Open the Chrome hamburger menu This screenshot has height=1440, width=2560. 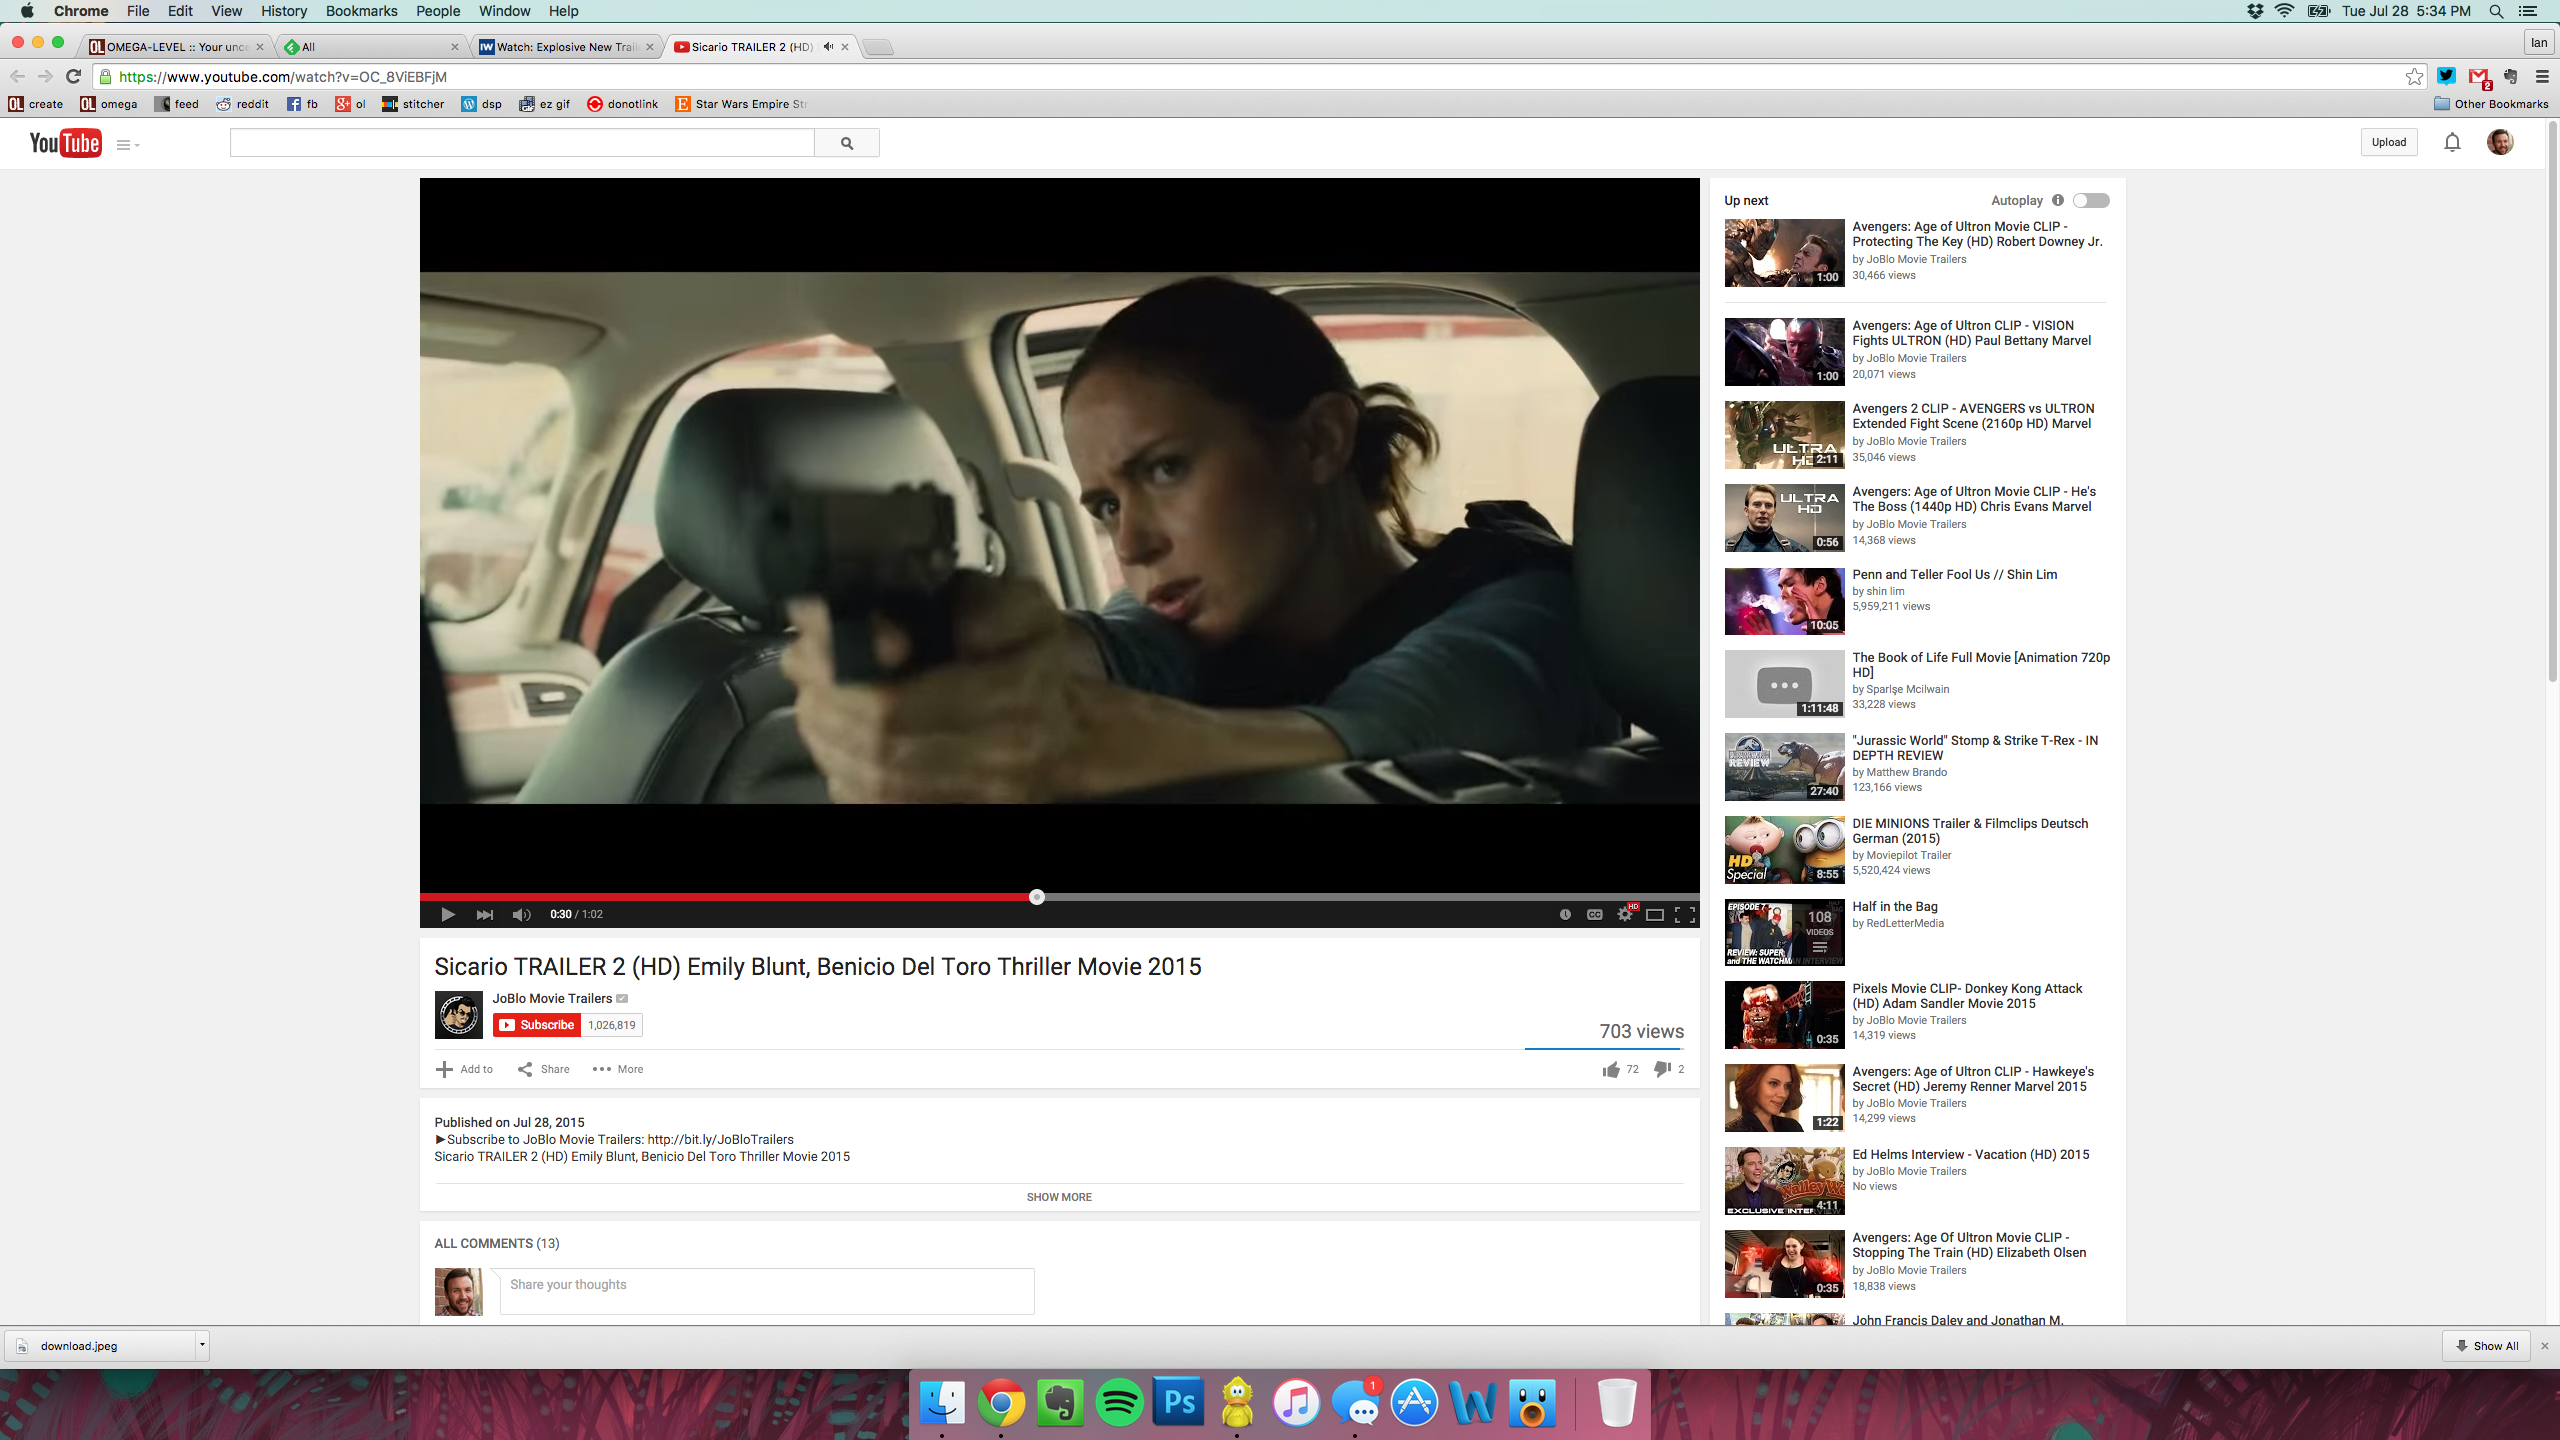coord(2542,77)
